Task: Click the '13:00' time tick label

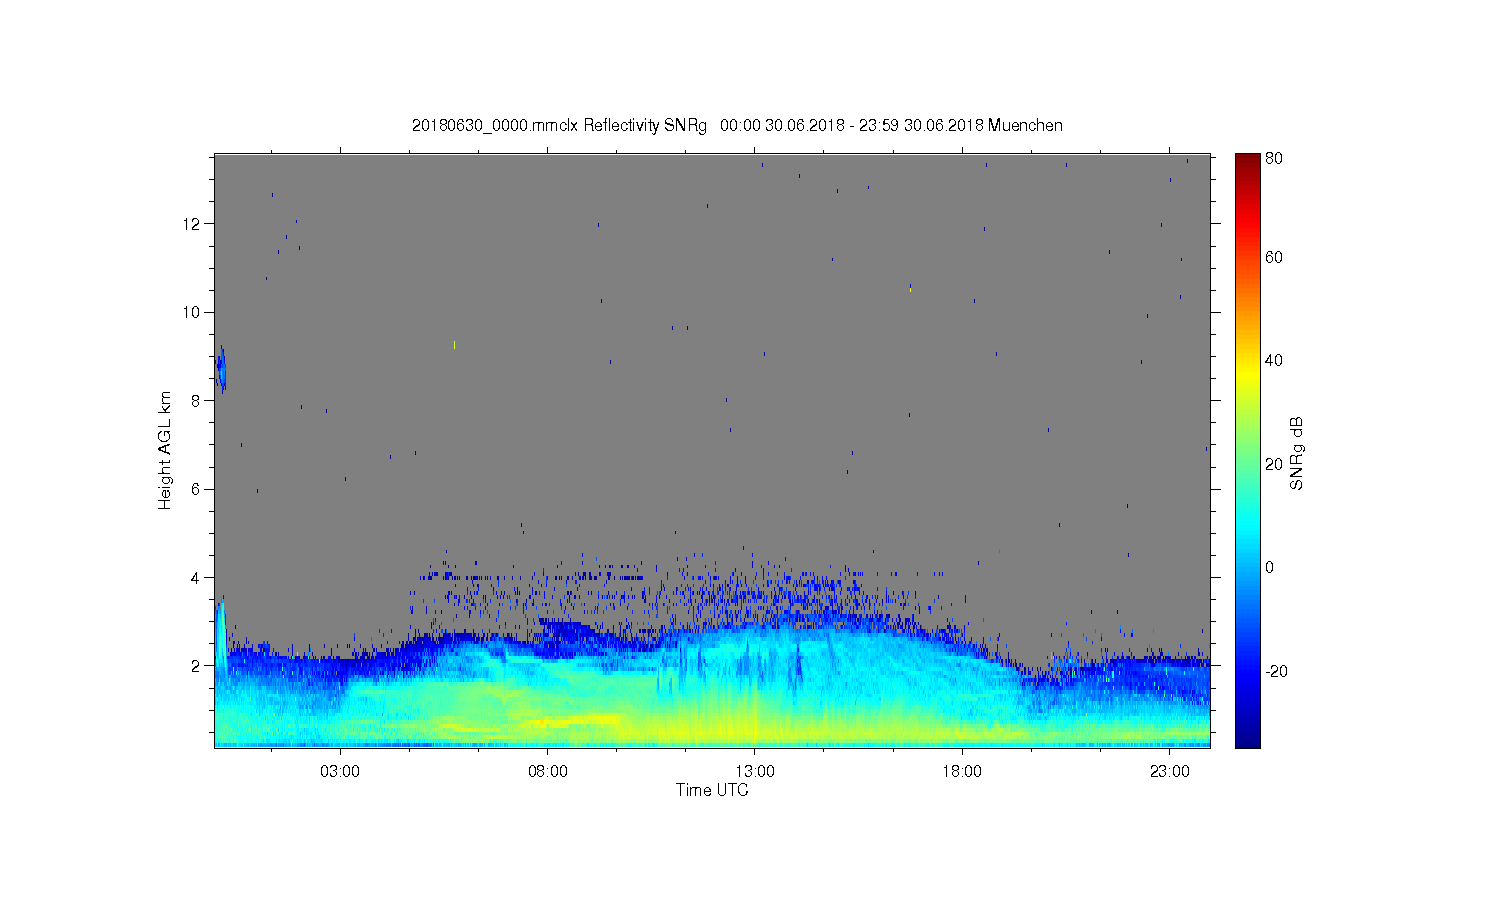Action: 755,772
